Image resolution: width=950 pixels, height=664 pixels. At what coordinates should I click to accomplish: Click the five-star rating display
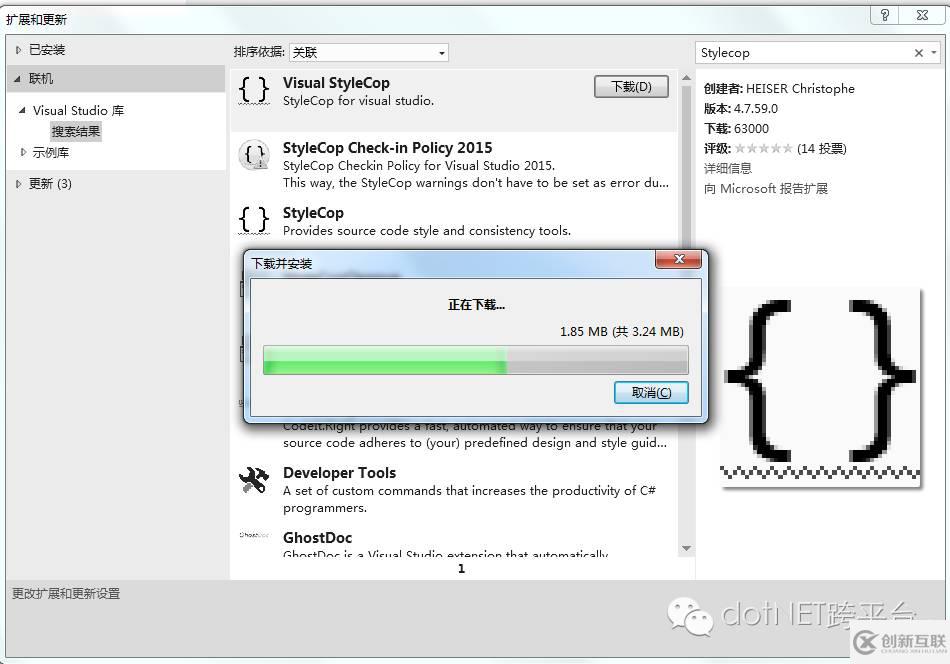coord(763,148)
